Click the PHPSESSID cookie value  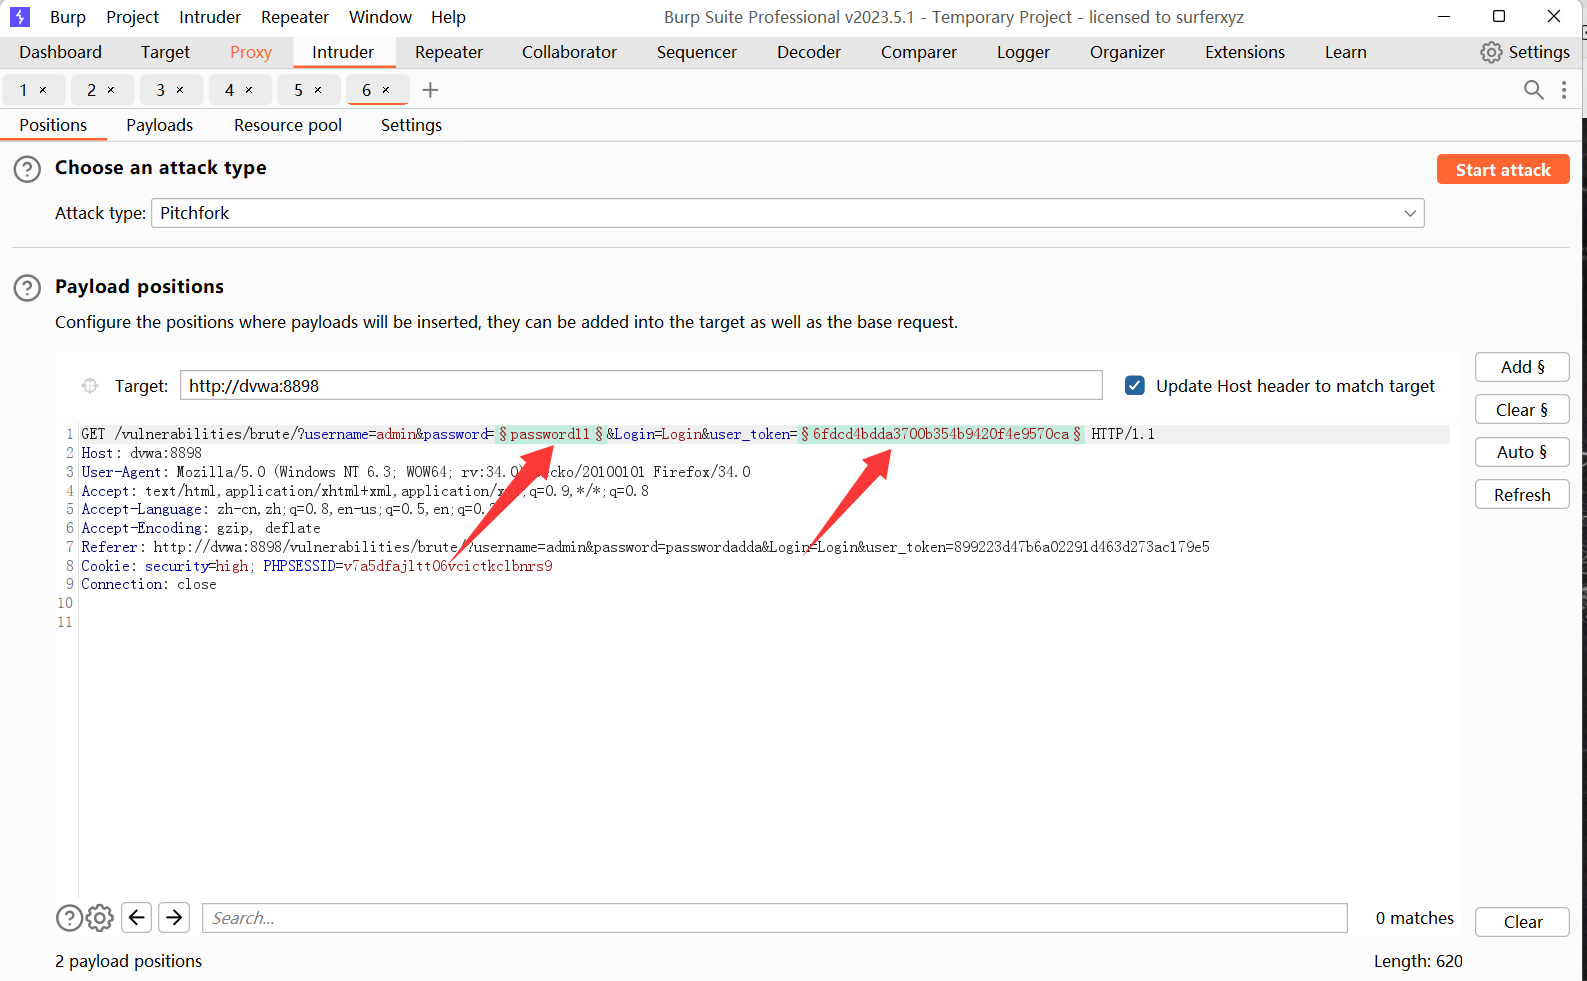(x=447, y=566)
